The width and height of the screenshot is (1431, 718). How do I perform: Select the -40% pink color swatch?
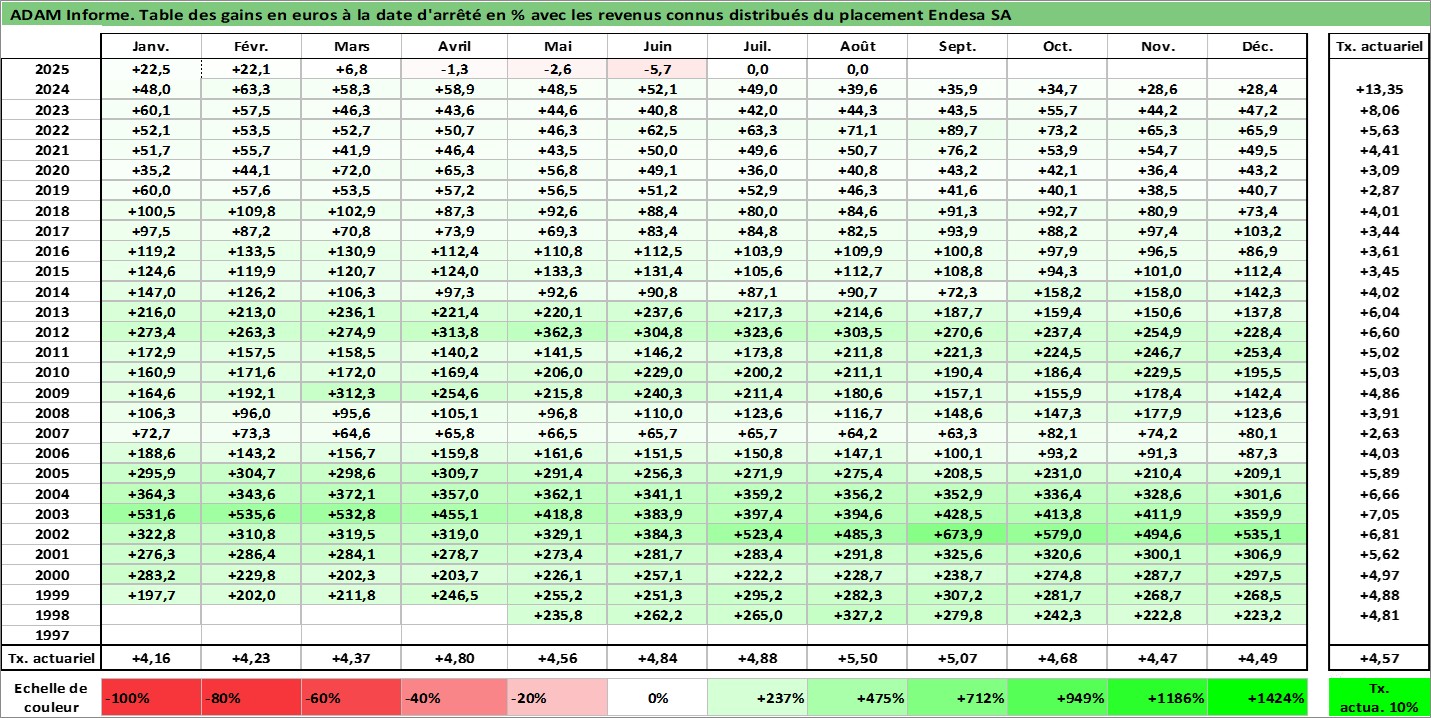pyautogui.click(x=455, y=698)
